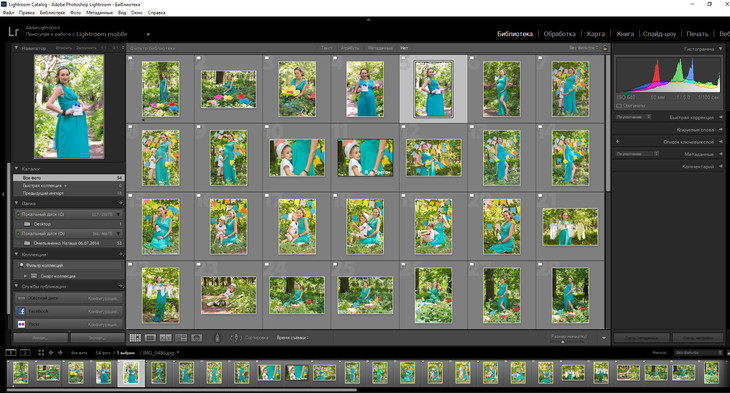Click second window display button 2
The width and height of the screenshot is (730, 393).
[25, 352]
